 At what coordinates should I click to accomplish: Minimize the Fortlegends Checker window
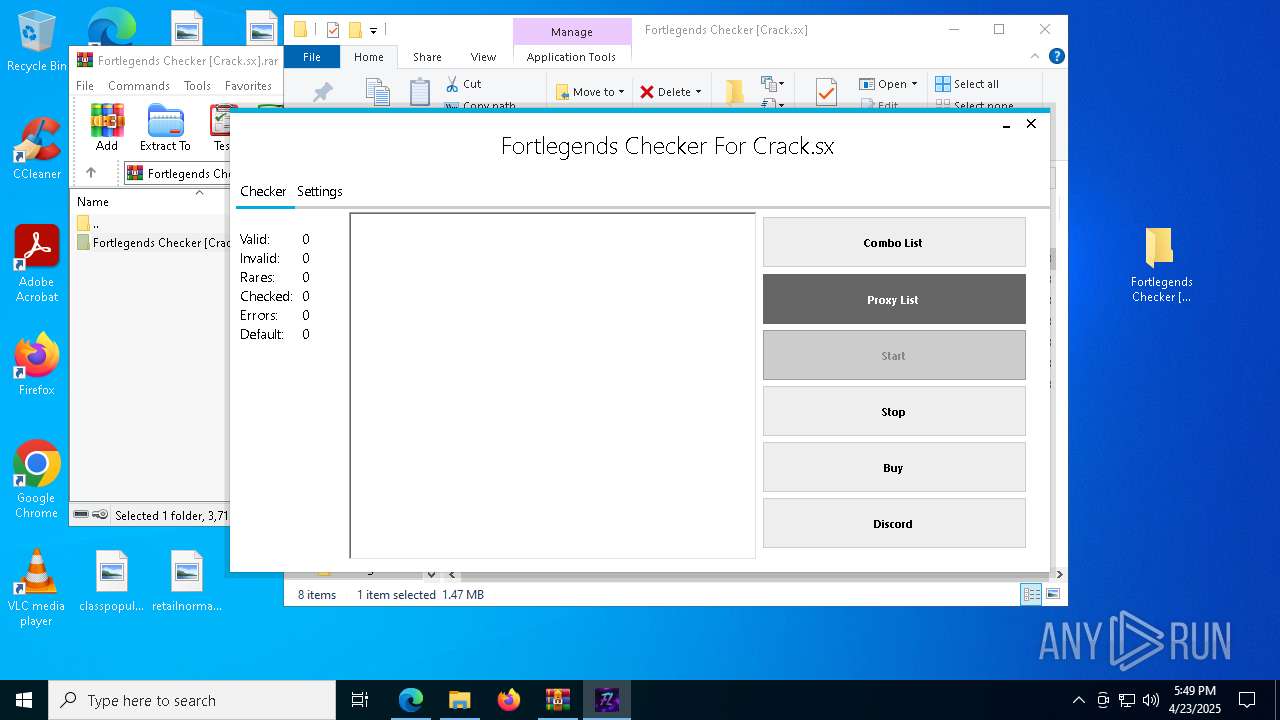pos(1006,125)
